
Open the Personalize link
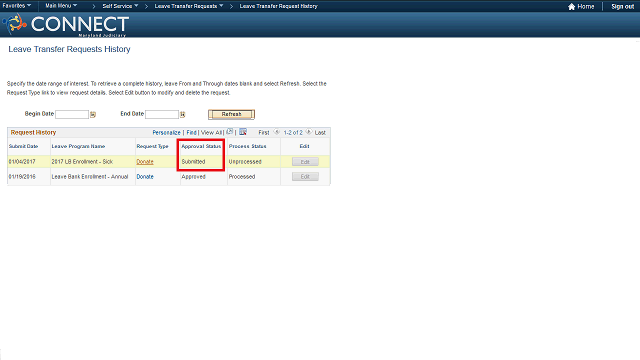coord(167,133)
